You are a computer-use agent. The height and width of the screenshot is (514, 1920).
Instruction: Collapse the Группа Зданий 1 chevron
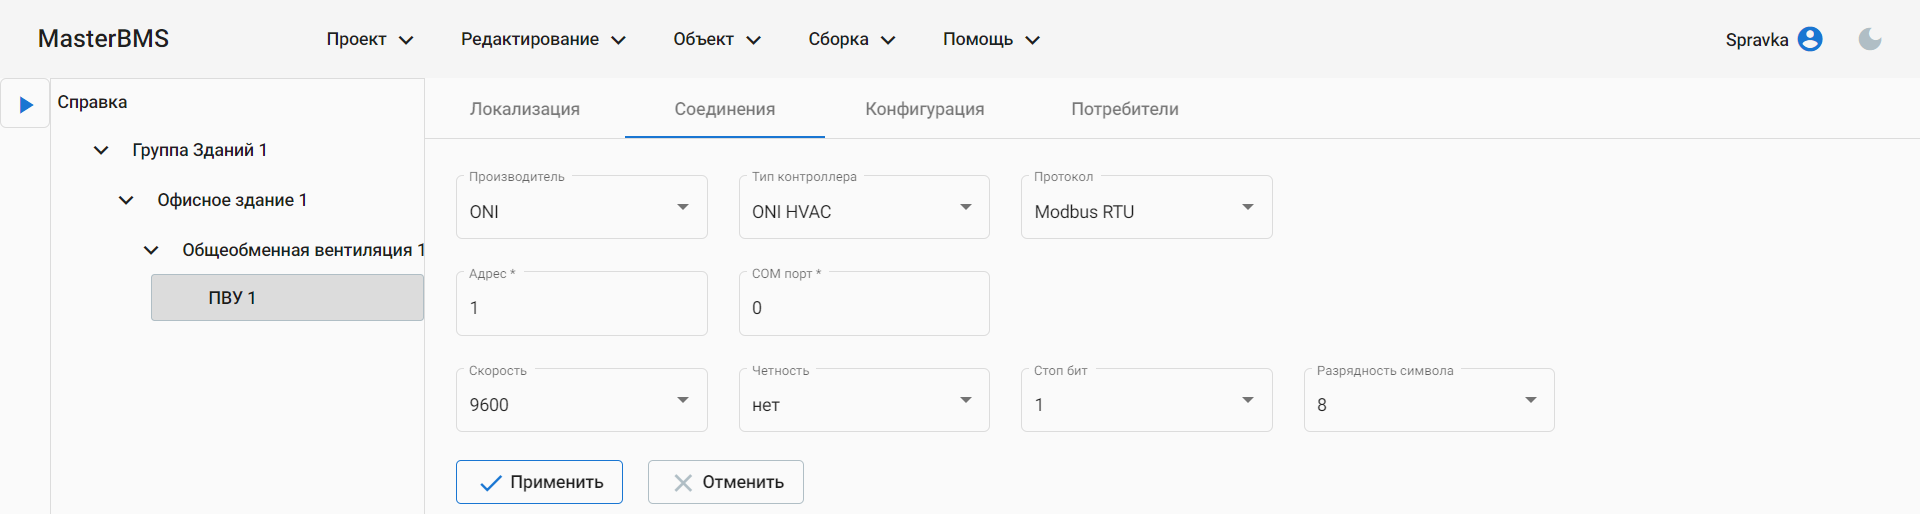click(101, 150)
